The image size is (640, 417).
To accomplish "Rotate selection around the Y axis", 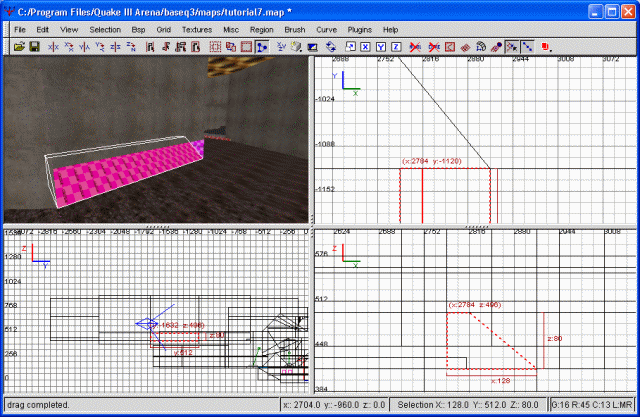I will (x=100, y=47).
